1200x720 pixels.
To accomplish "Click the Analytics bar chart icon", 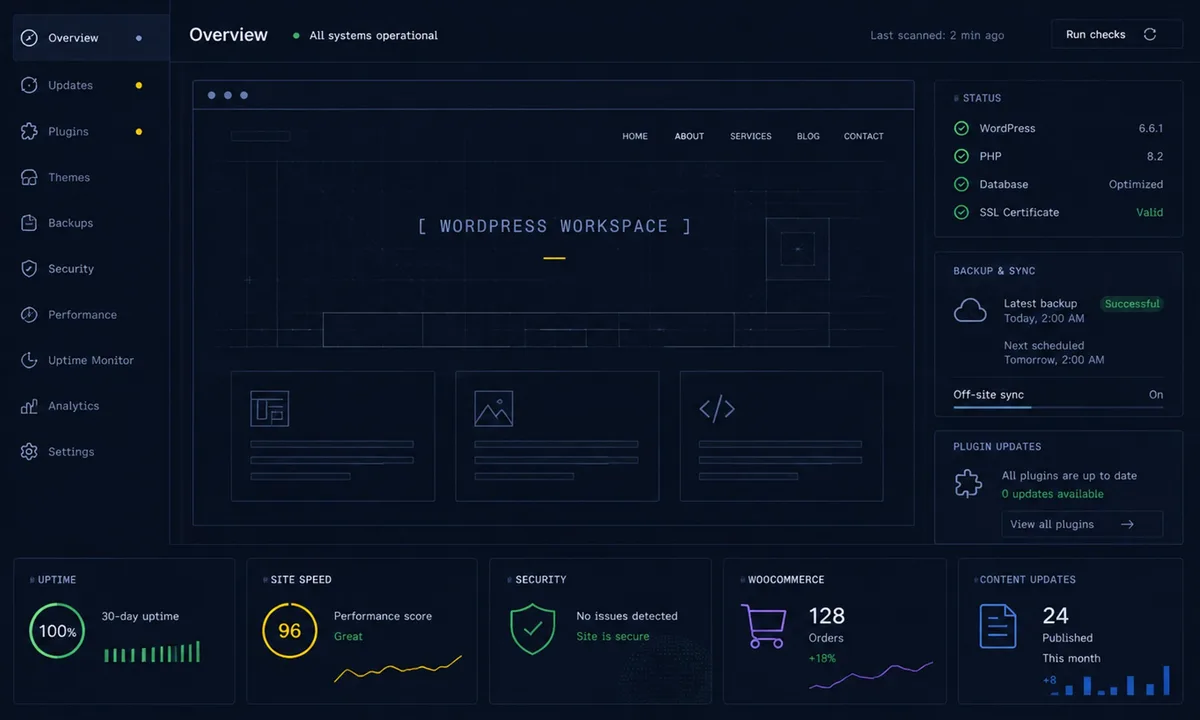I will point(29,406).
